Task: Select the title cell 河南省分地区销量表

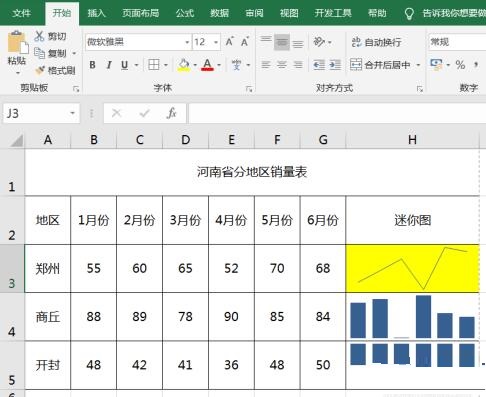Action: pyautogui.click(x=252, y=172)
